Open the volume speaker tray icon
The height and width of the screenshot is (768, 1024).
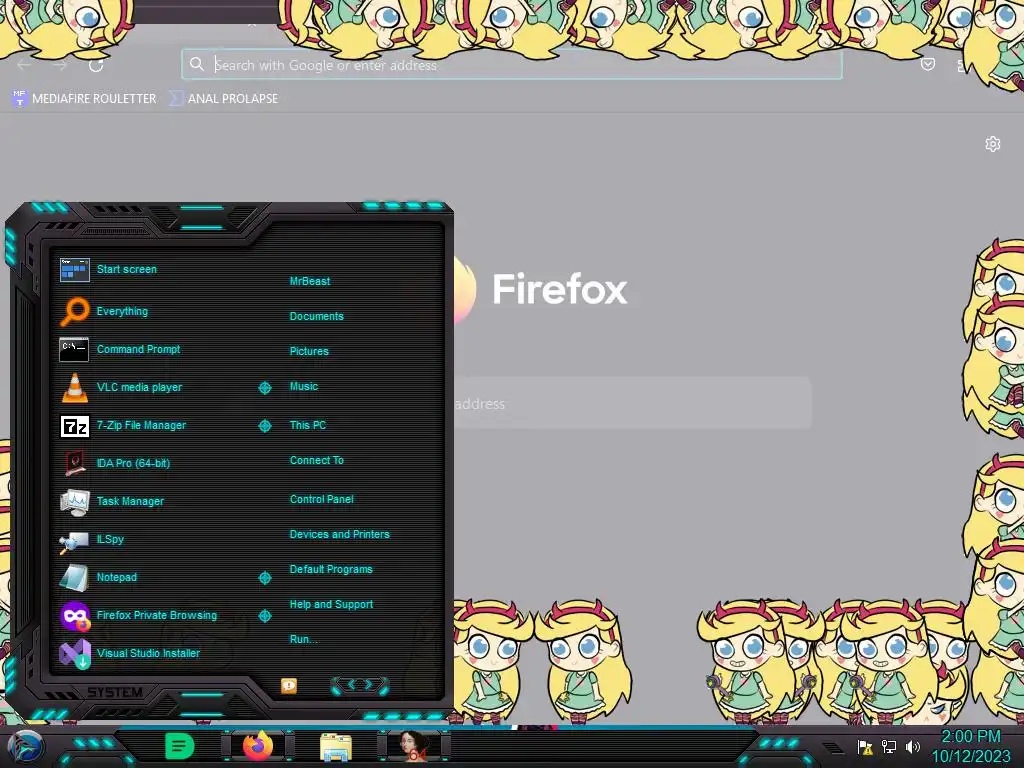pyautogui.click(x=912, y=746)
